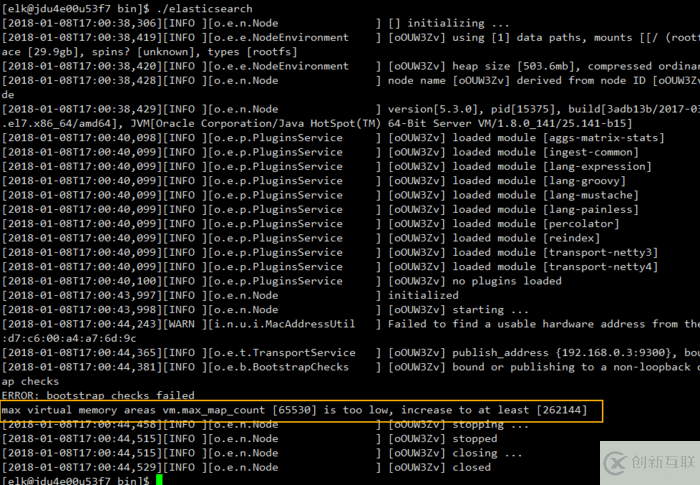Screen dimensions: 700x485
Task: Select 'node name [oOUW3Zv]' text
Action: 449,80
